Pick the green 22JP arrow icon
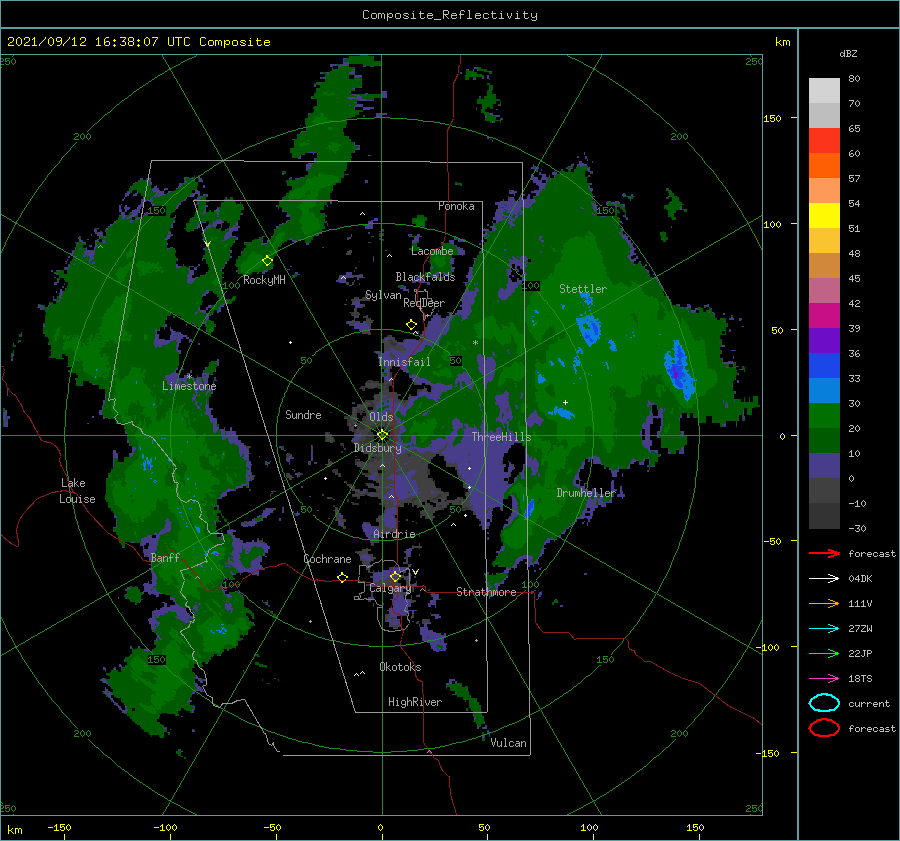This screenshot has height=841, width=900. click(824, 653)
